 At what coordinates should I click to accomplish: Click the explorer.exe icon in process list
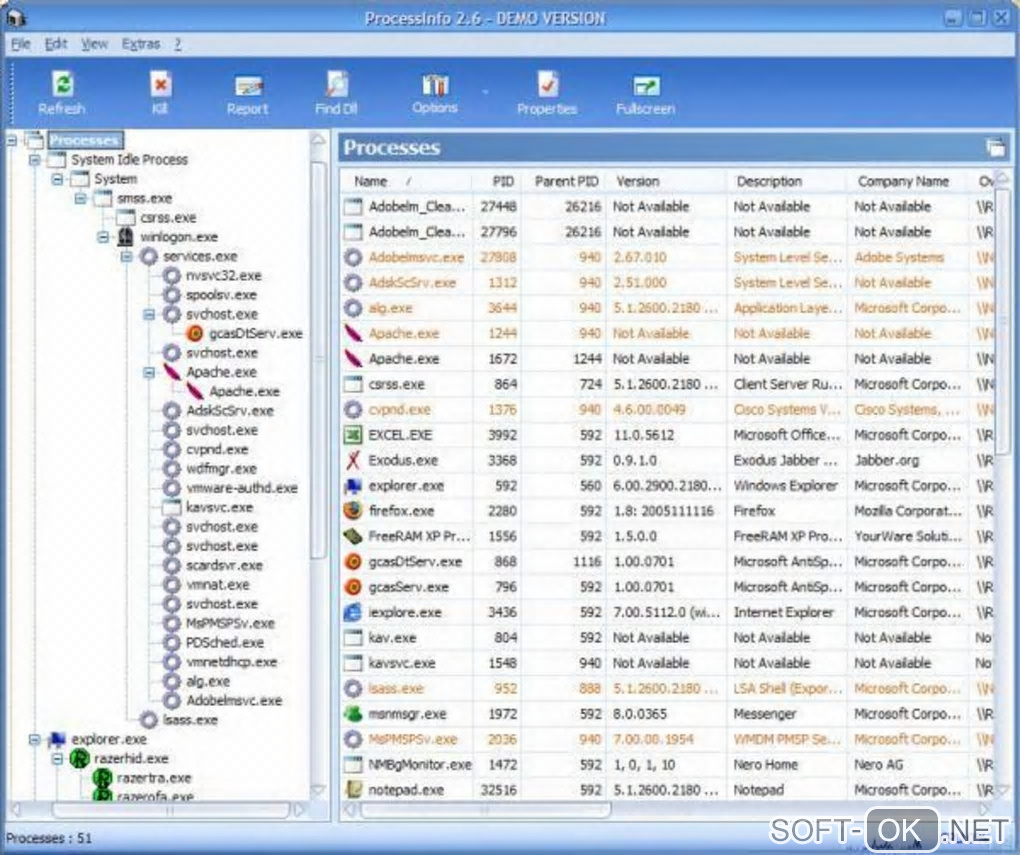click(x=353, y=485)
